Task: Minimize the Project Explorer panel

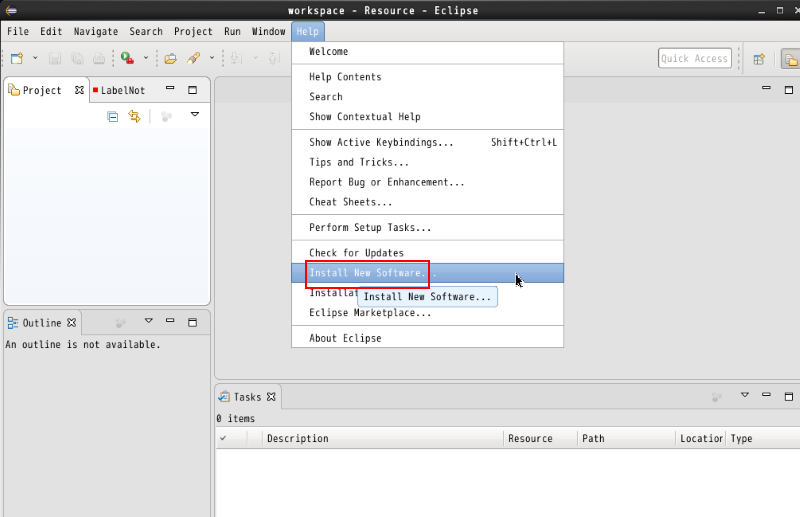Action: pos(170,88)
